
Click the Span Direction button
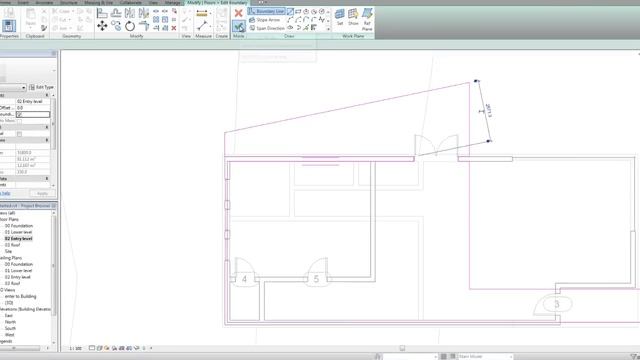(x=267, y=28)
